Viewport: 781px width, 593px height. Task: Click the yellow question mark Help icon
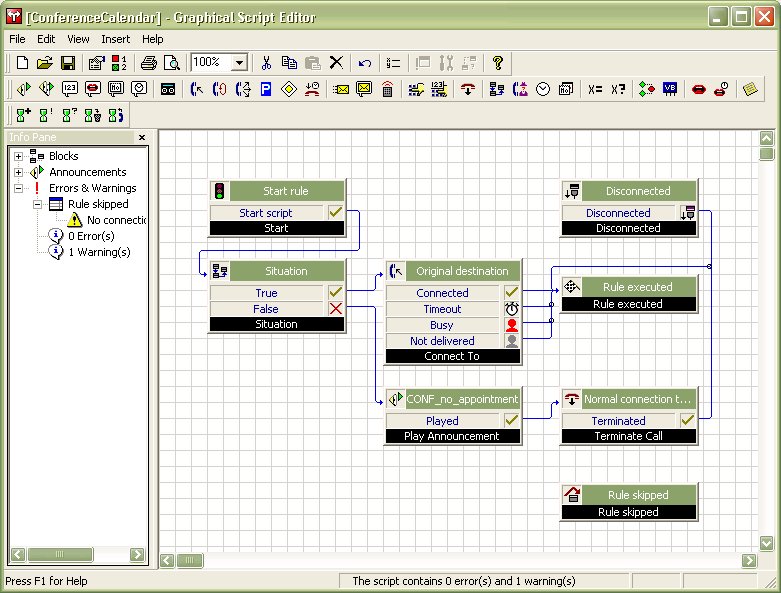497,63
